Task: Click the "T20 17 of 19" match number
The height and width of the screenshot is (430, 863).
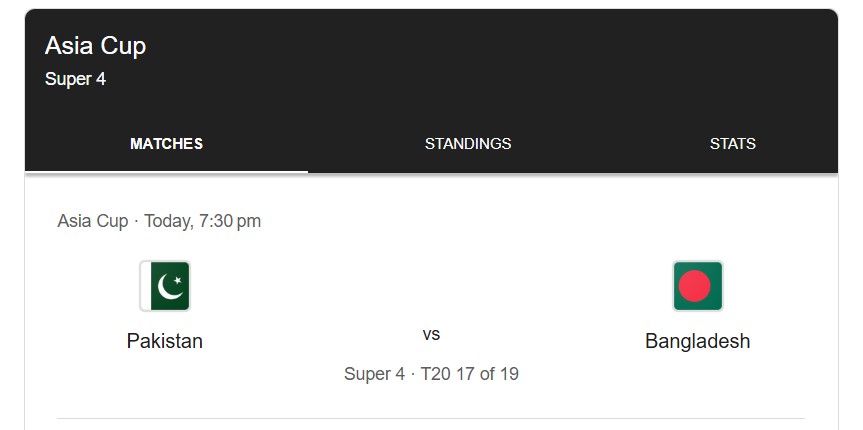Action: (469, 374)
